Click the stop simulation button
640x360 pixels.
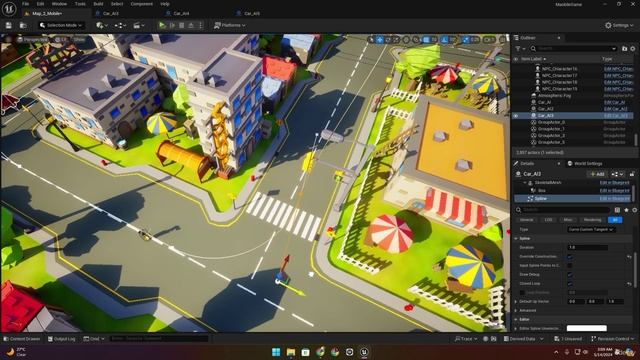click(182, 25)
